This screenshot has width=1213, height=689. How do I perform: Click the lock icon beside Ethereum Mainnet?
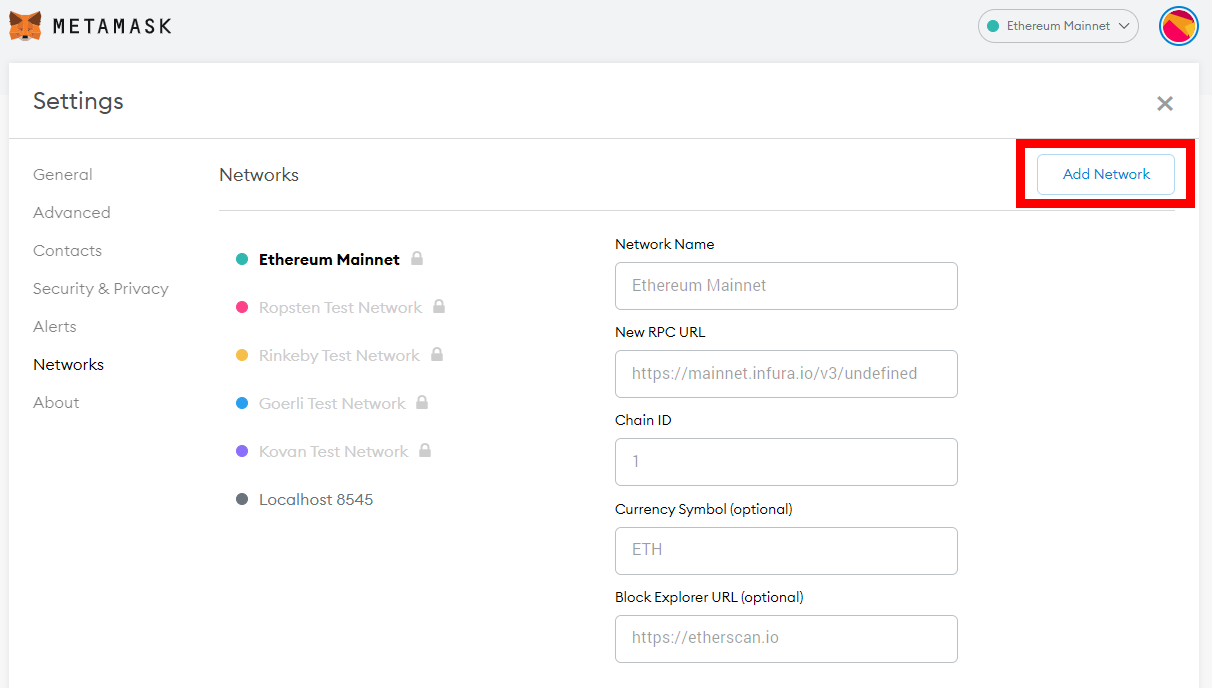(417, 258)
